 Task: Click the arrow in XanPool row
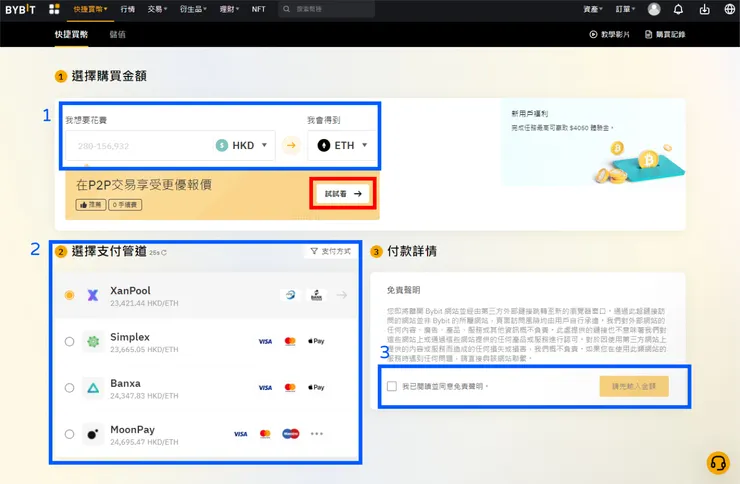click(342, 295)
